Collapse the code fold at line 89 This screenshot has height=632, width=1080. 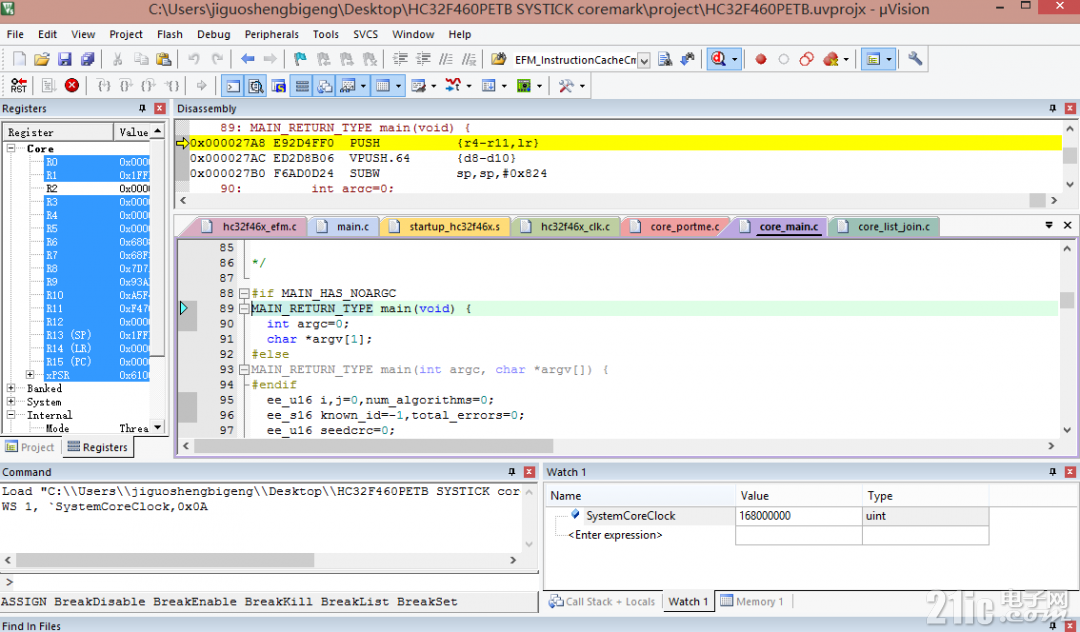pos(244,308)
